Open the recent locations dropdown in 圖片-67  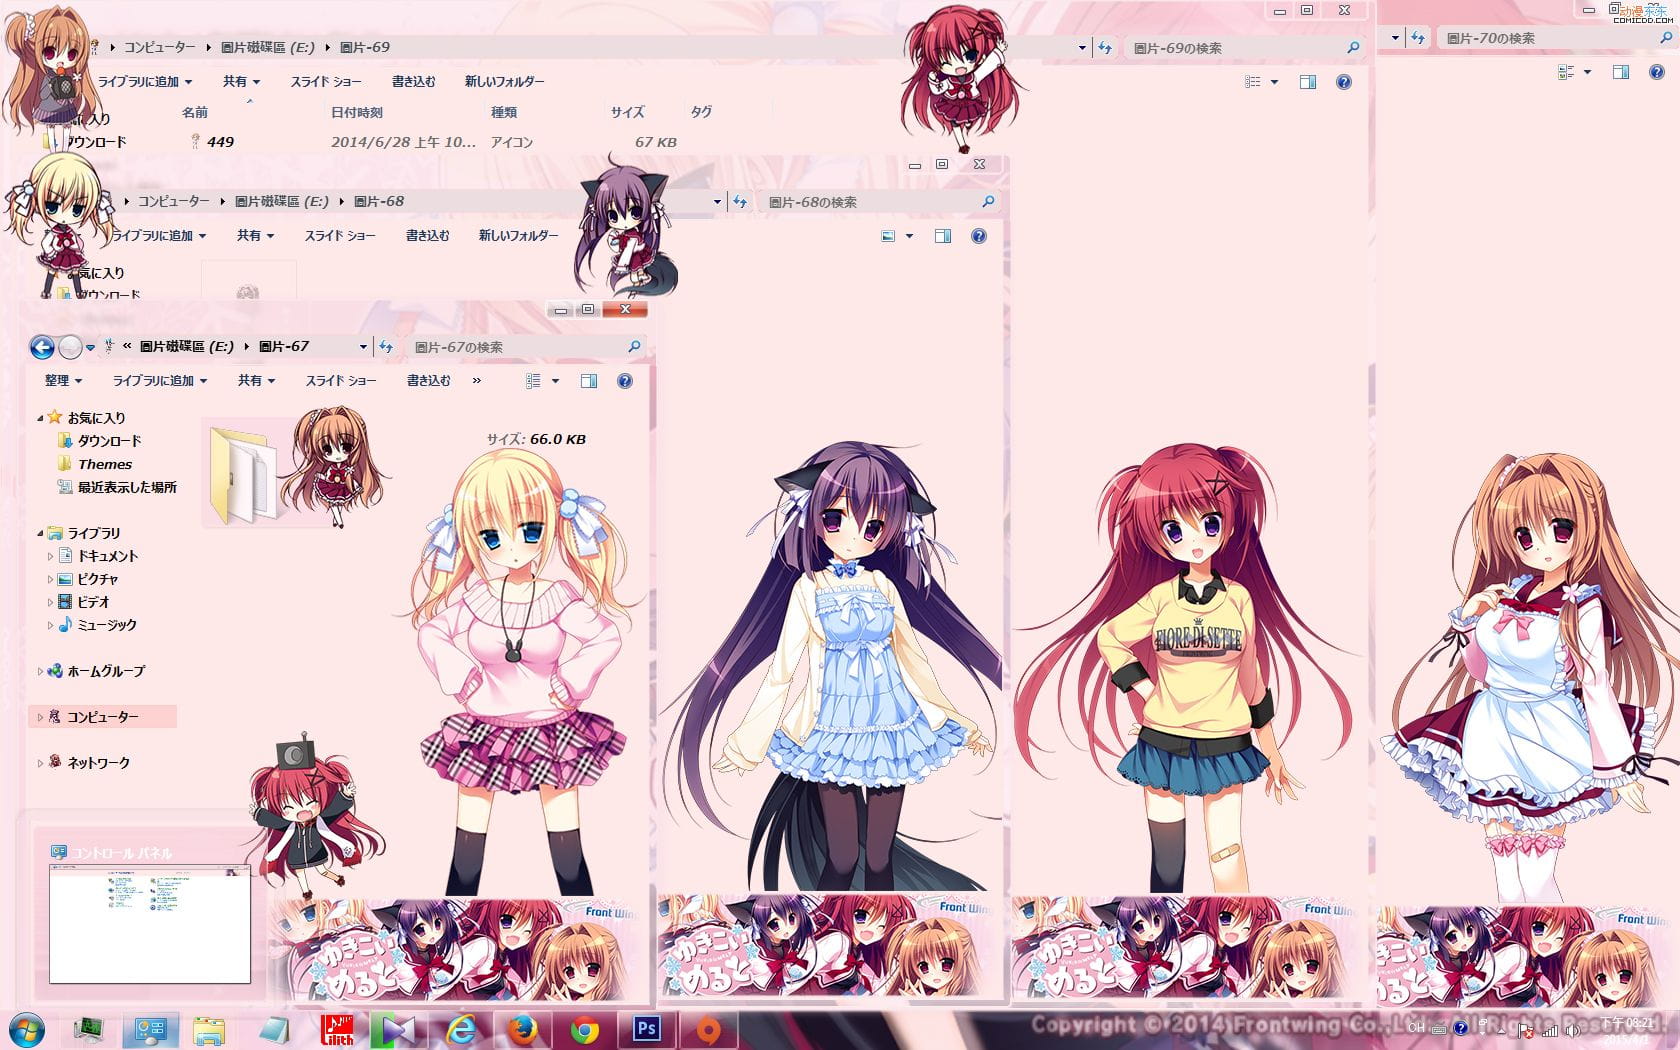[x=90, y=347]
